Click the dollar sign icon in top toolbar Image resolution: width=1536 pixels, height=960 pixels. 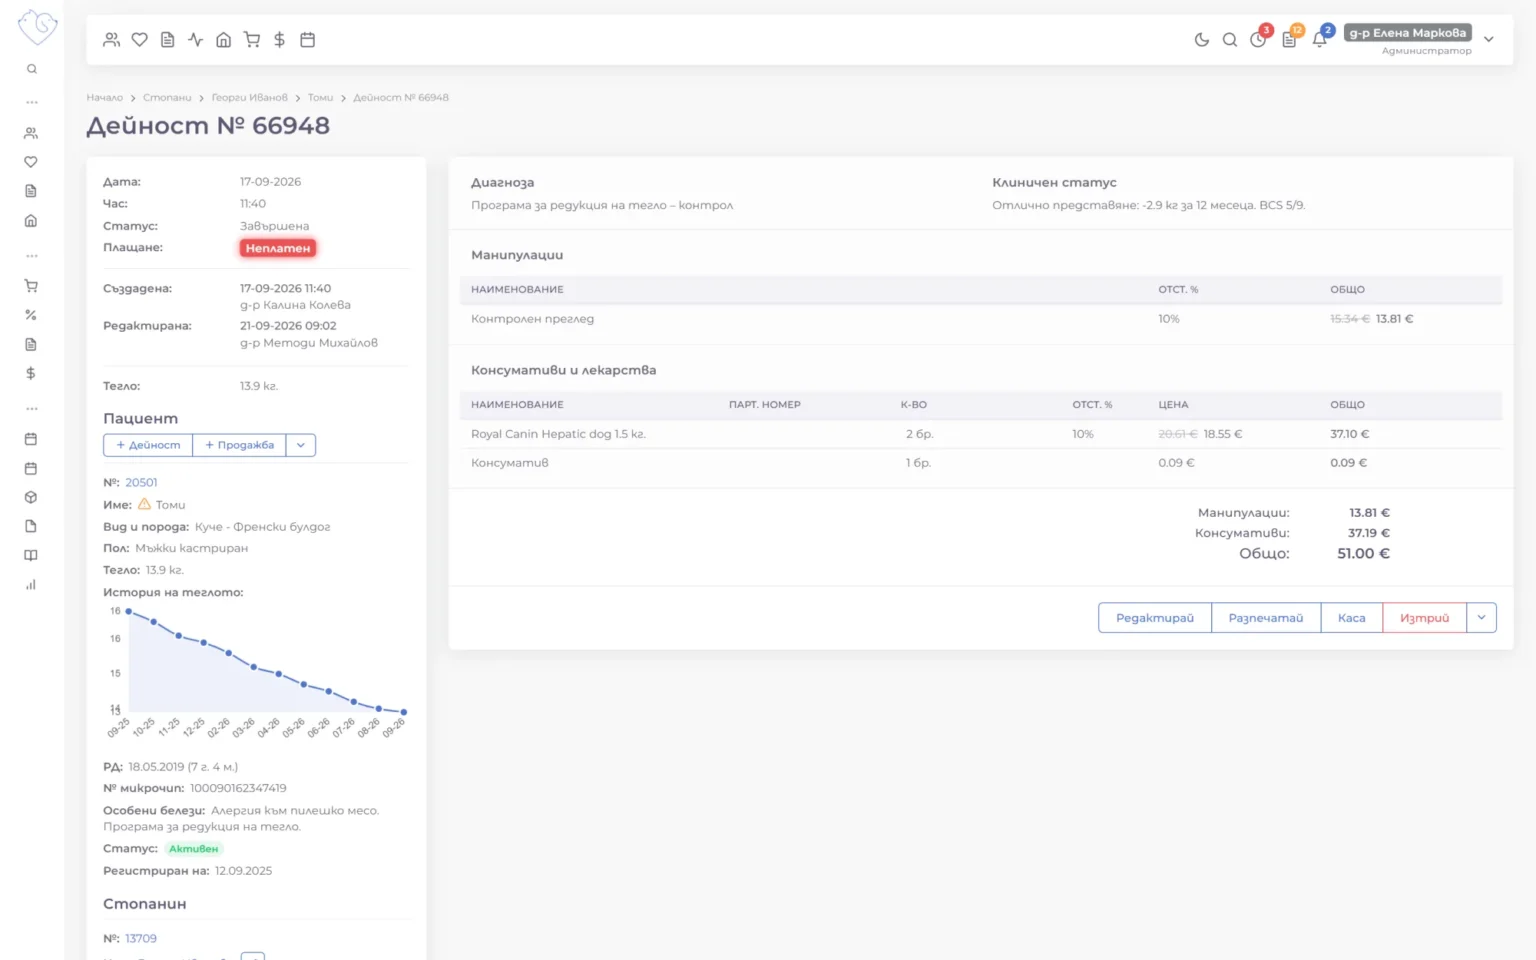click(280, 40)
